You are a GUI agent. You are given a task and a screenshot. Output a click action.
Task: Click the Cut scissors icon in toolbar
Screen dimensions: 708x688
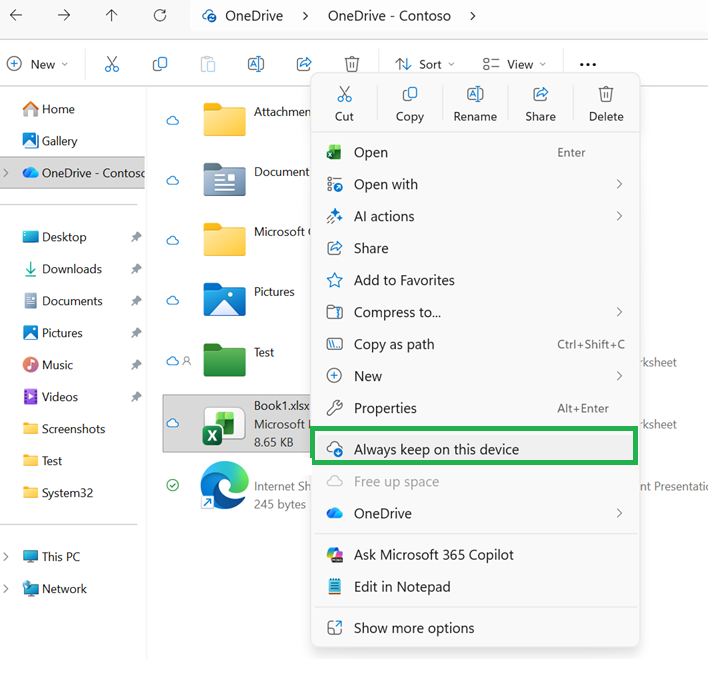point(112,64)
